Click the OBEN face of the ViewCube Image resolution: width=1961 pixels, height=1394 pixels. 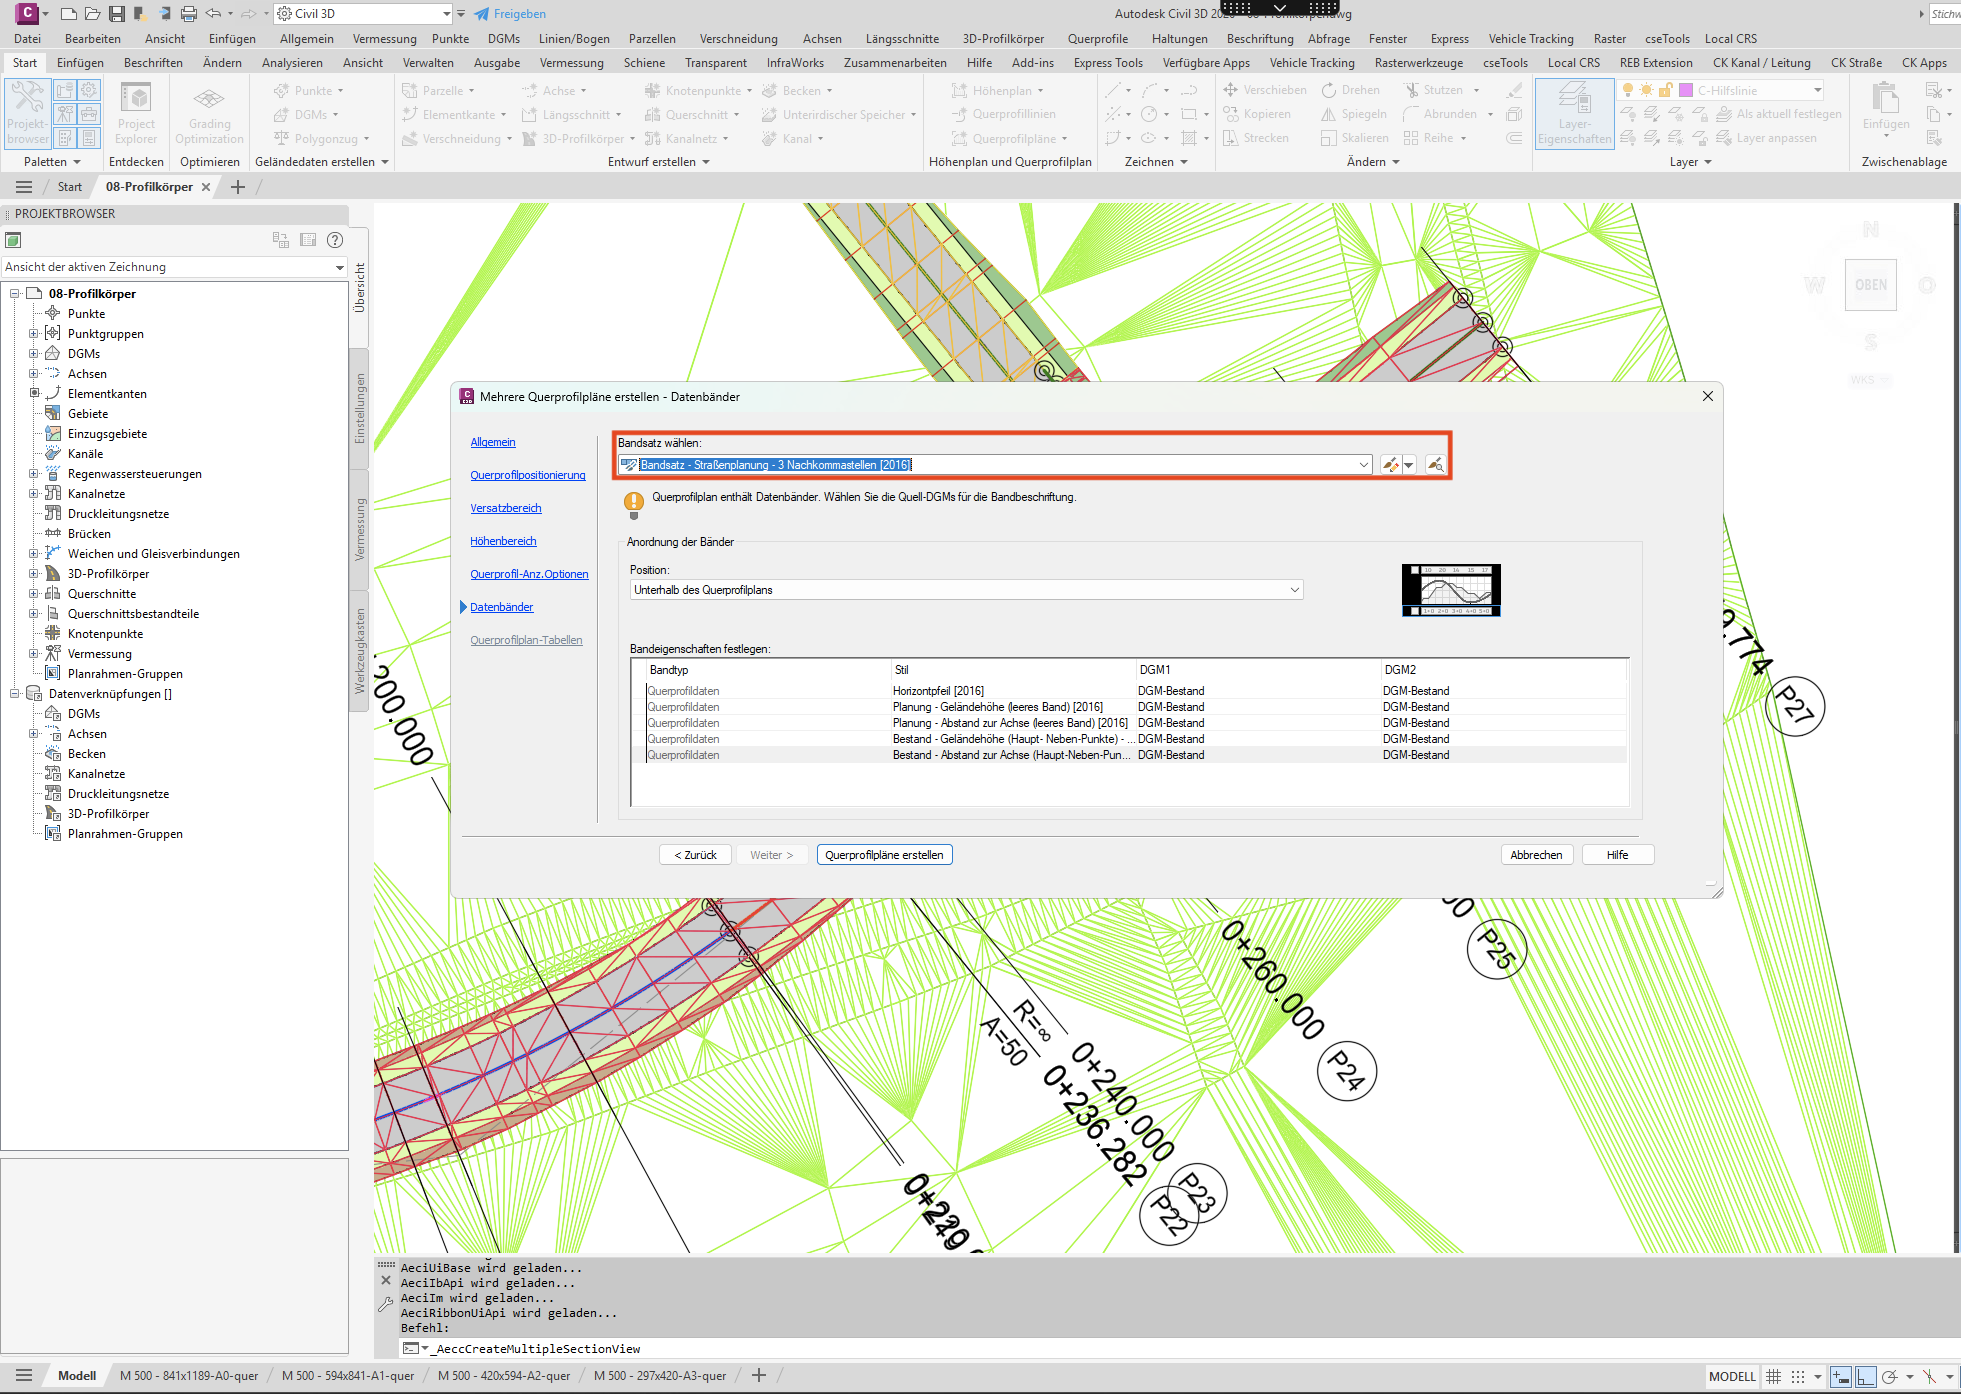1871,285
